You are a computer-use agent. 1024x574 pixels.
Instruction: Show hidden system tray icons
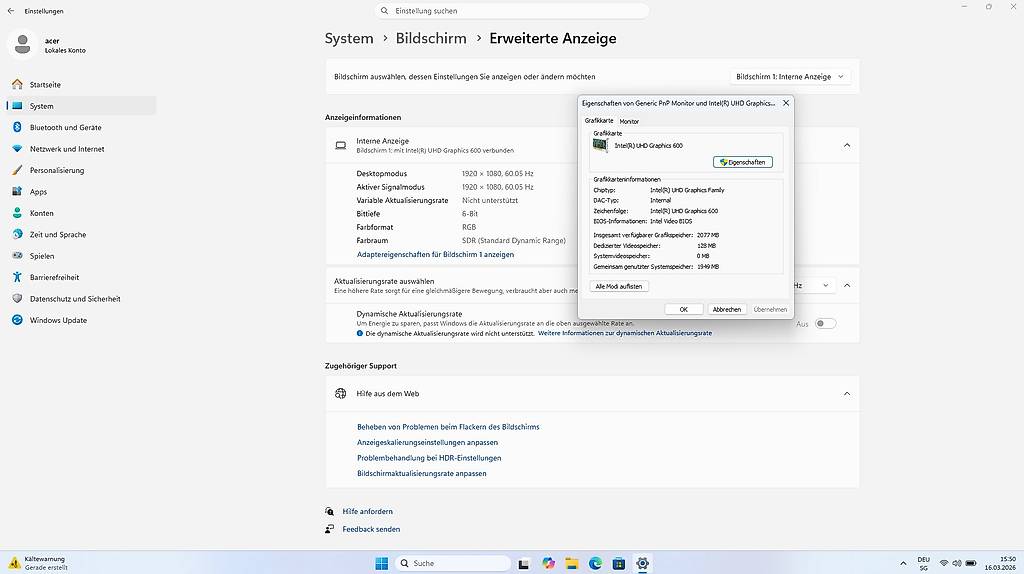click(903, 563)
